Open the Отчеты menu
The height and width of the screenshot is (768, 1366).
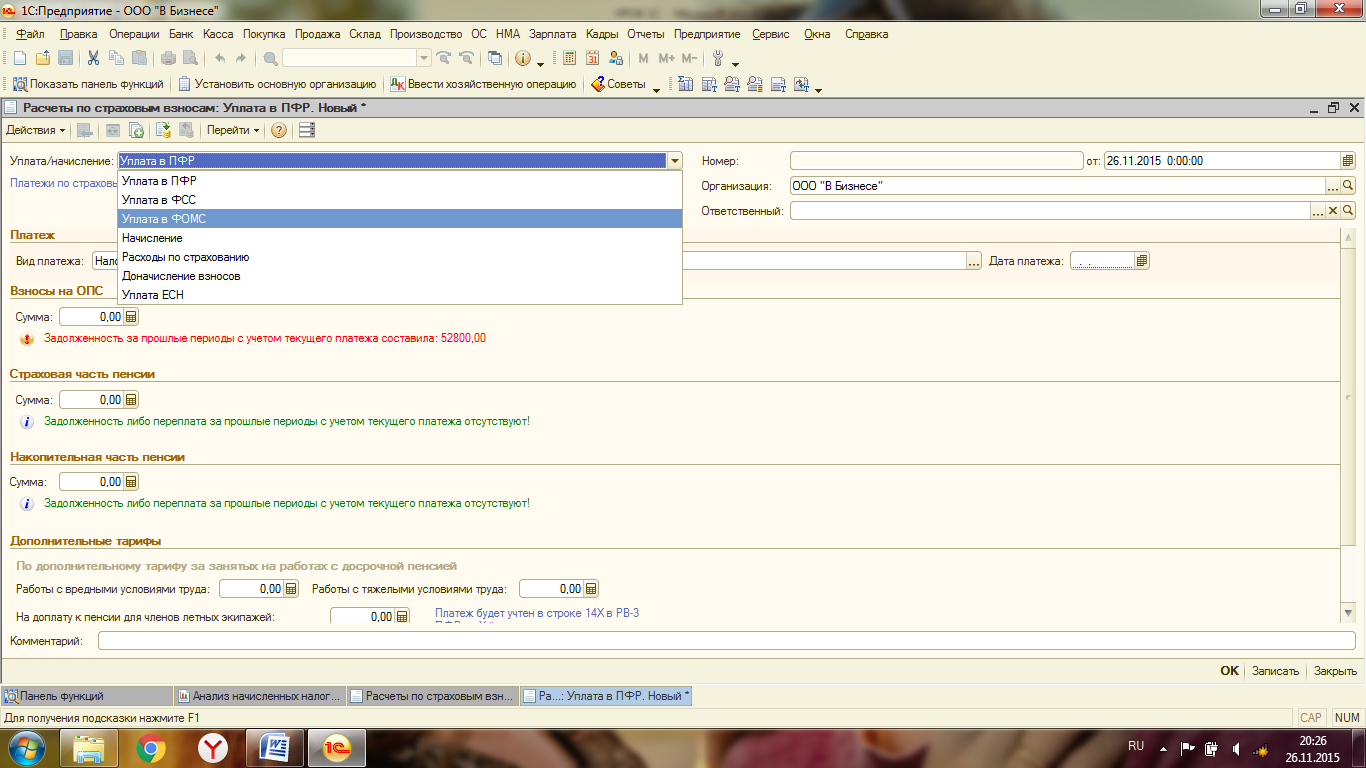646,34
